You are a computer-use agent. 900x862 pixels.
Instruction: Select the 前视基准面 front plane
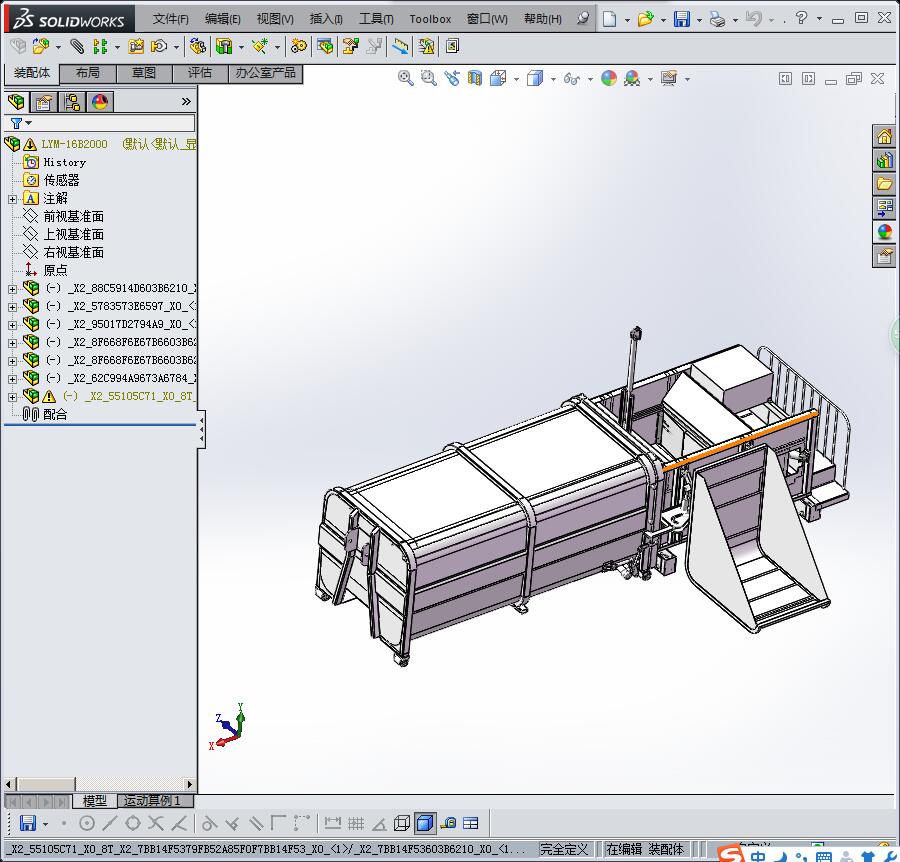point(73,217)
